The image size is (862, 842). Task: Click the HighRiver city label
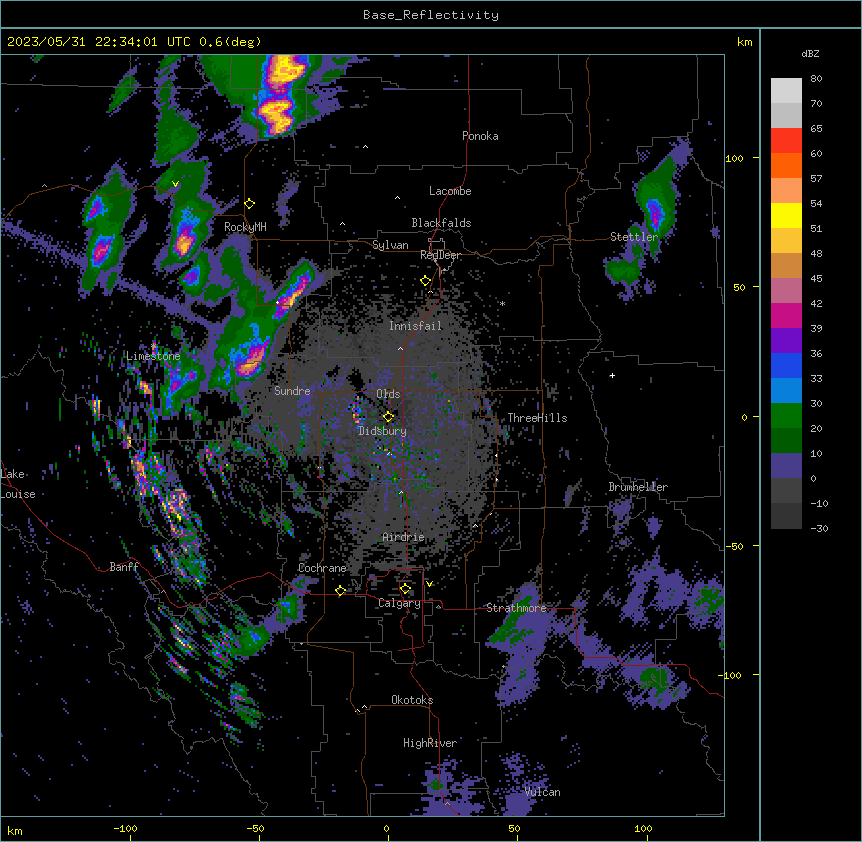coord(430,743)
